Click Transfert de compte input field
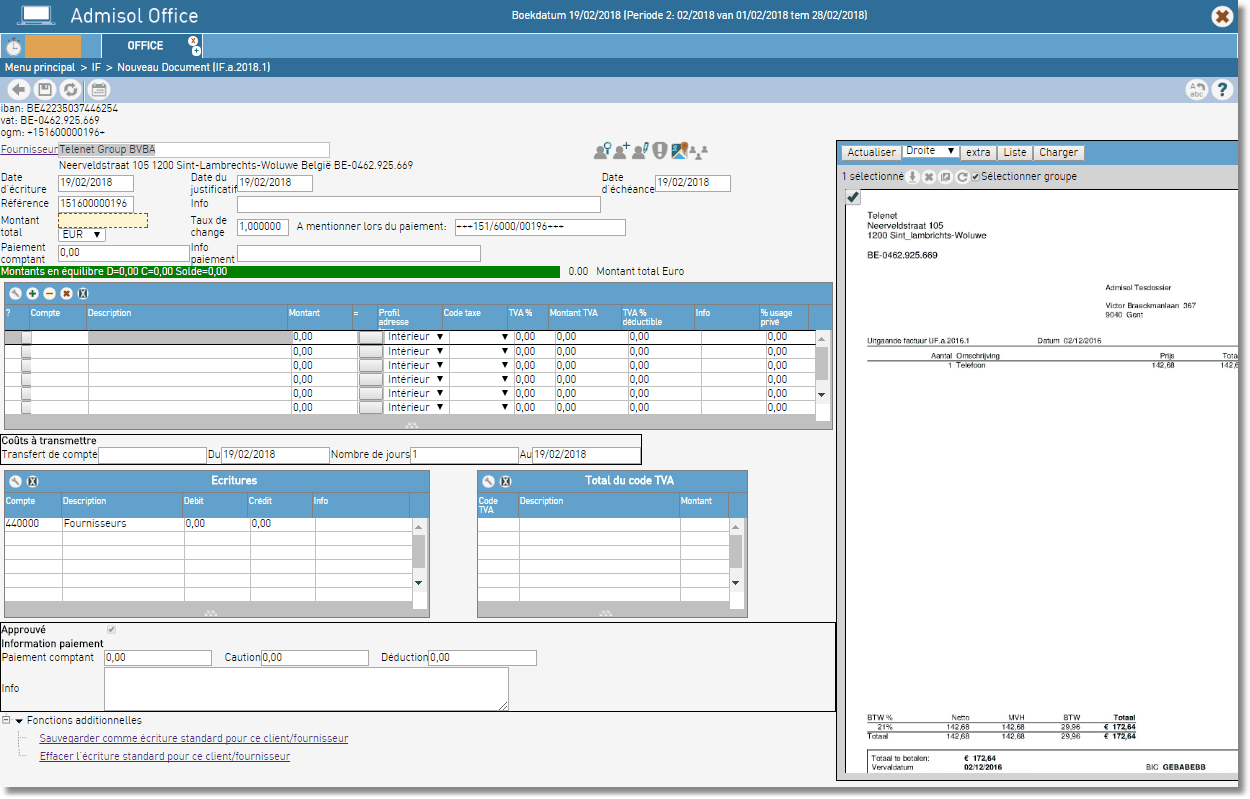Viewport: 1250px width, 799px height. [x=152, y=455]
